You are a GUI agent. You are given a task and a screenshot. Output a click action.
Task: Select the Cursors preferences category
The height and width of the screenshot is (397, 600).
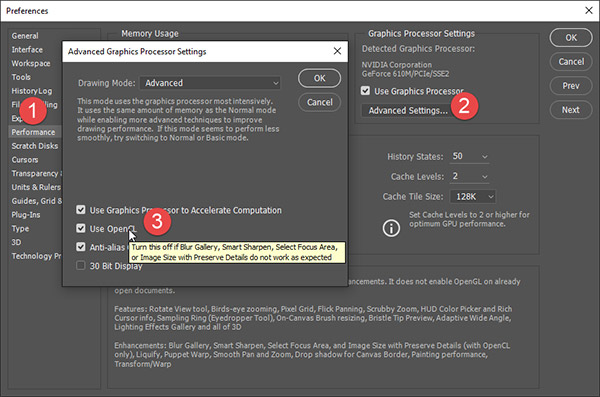25,160
